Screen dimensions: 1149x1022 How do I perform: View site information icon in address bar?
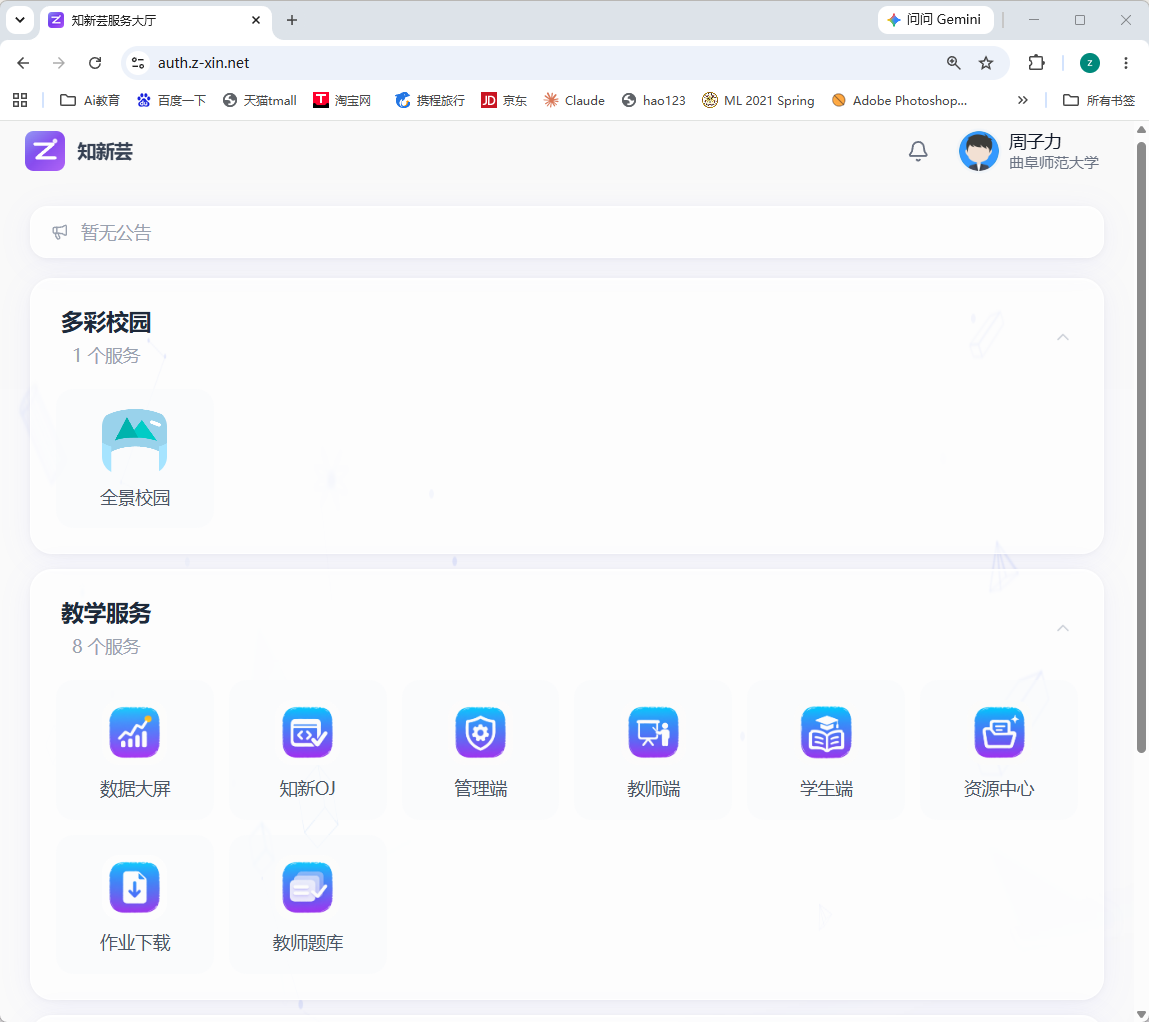[138, 63]
